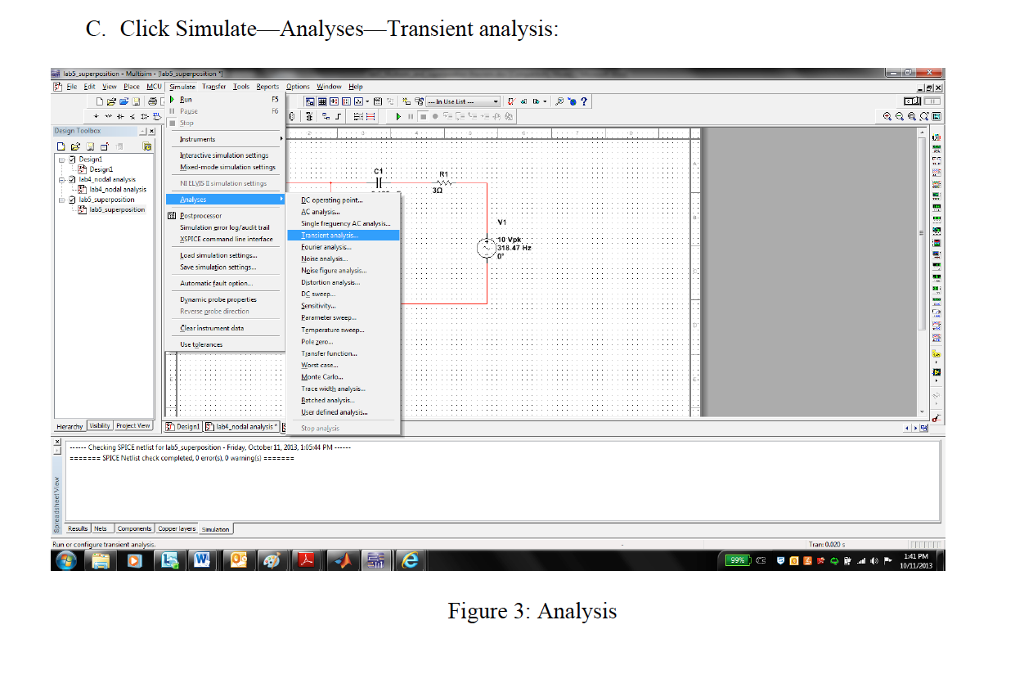Collapse the lab5_superposition tree node
This screenshot has height=674, width=1024.
(60, 199)
